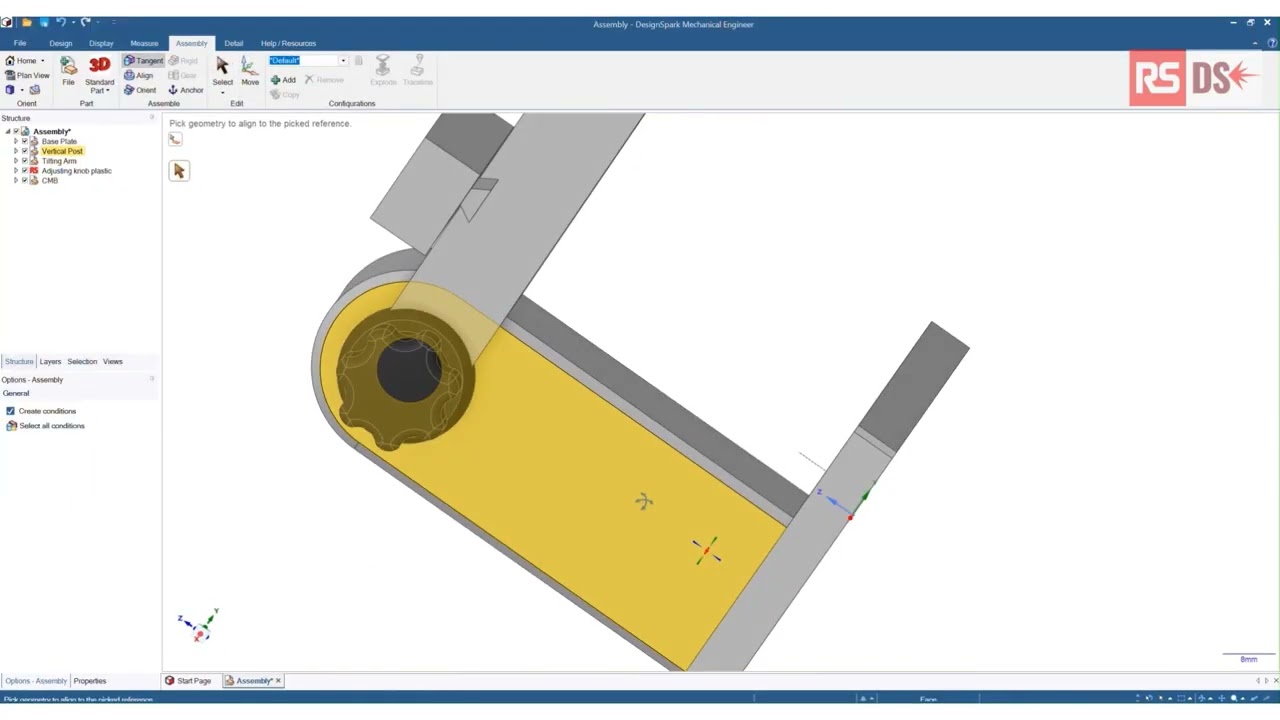Click the Assembly root document icon
1280x720 pixels.
(x=26, y=131)
